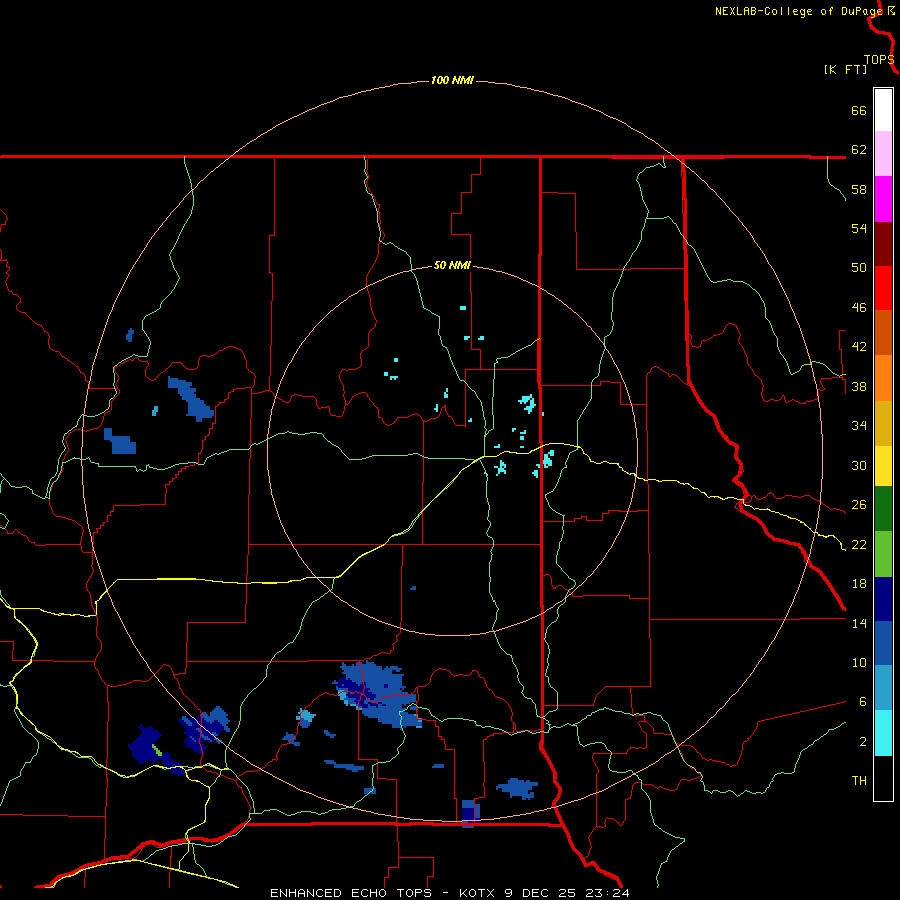This screenshot has width=900, height=900.
Task: Click the "[K FT]" units label
Action: (x=845, y=69)
